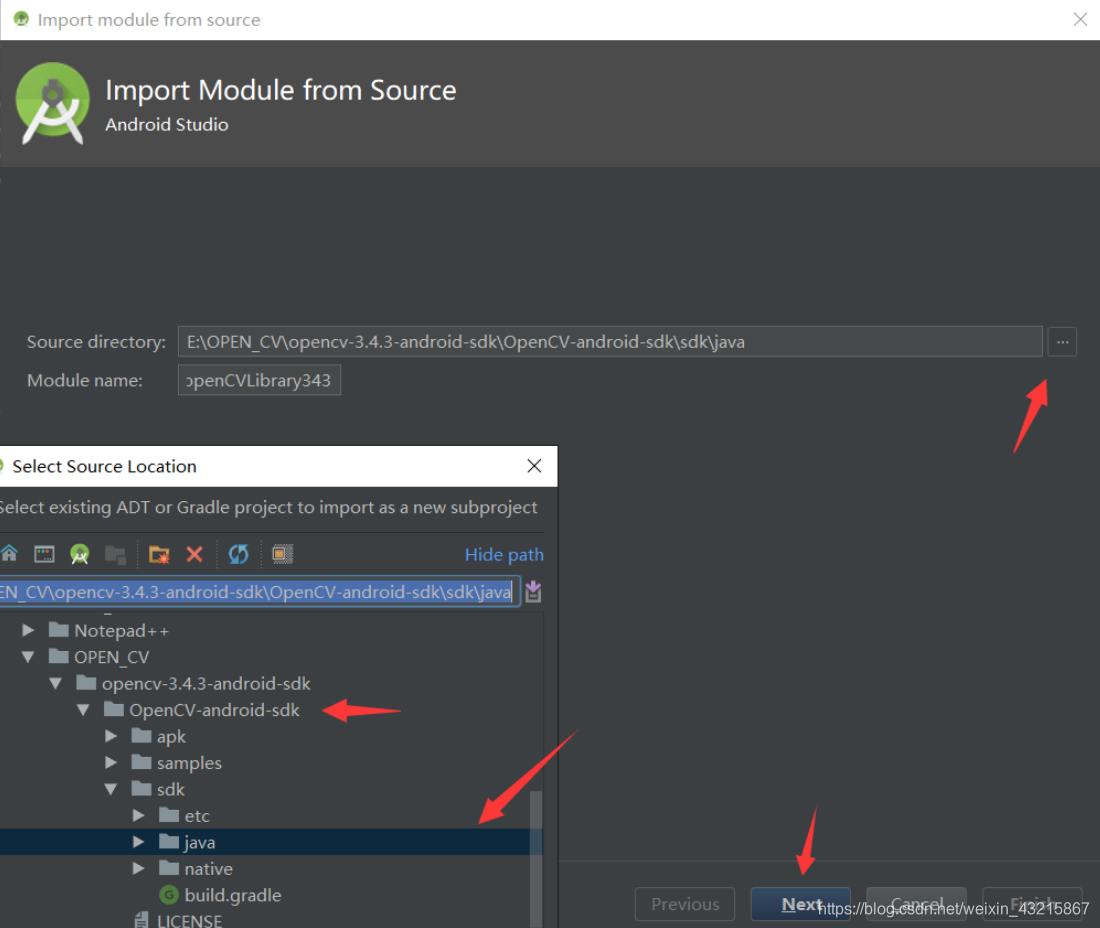Go to home directory icon
Viewport: 1100px width, 928px height.
pos(9,554)
